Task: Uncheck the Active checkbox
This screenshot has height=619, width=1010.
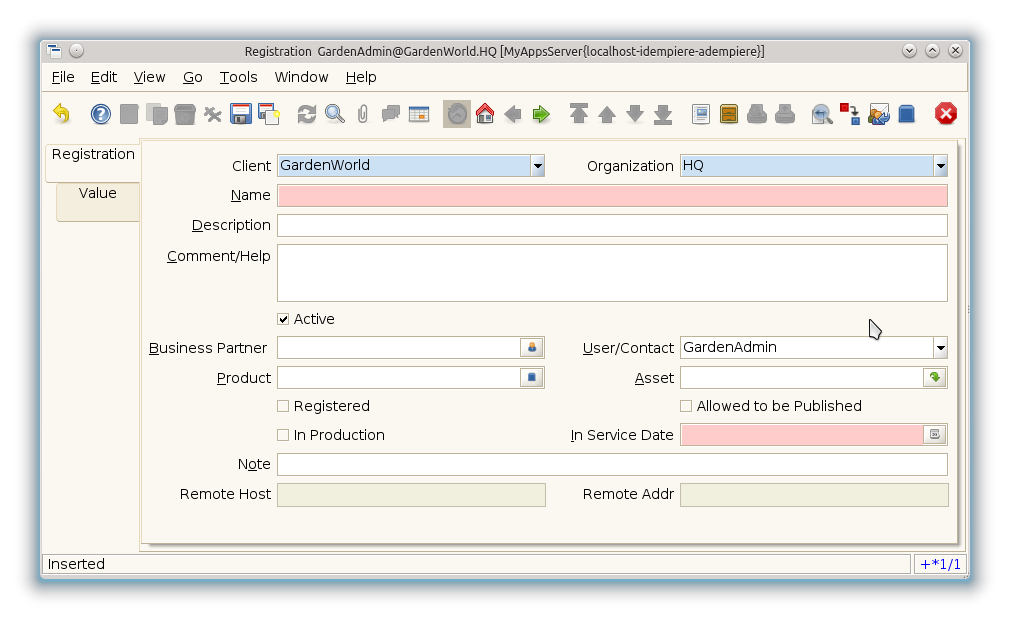Action: click(x=284, y=319)
